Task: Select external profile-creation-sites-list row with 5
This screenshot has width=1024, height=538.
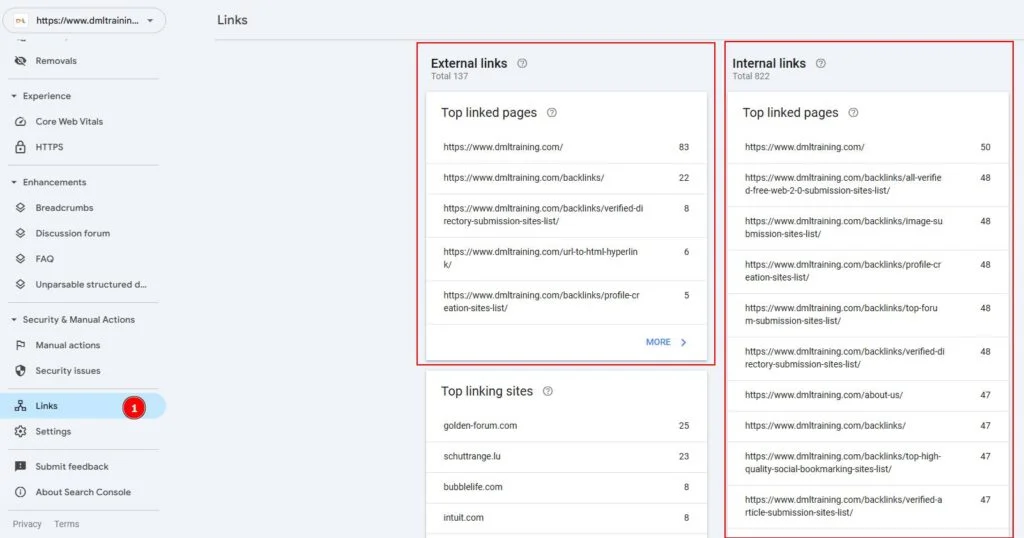Action: point(566,302)
